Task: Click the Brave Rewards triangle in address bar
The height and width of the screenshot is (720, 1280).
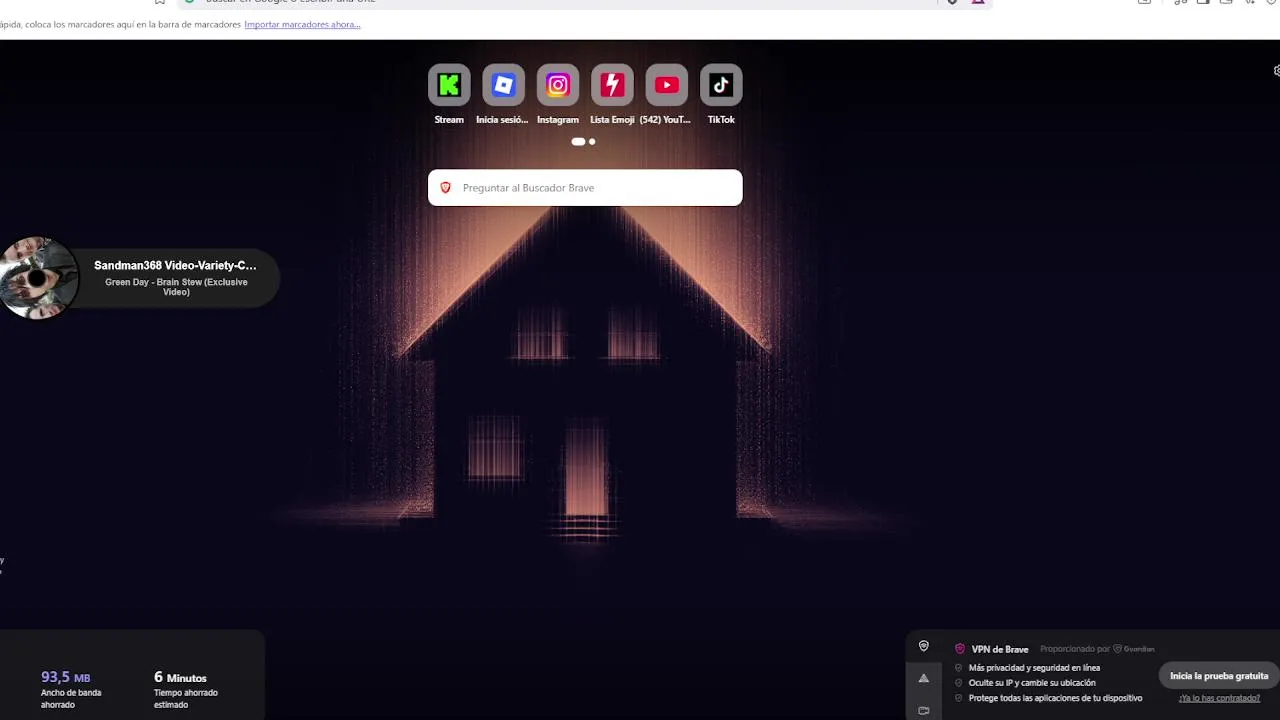Action: (978, 2)
